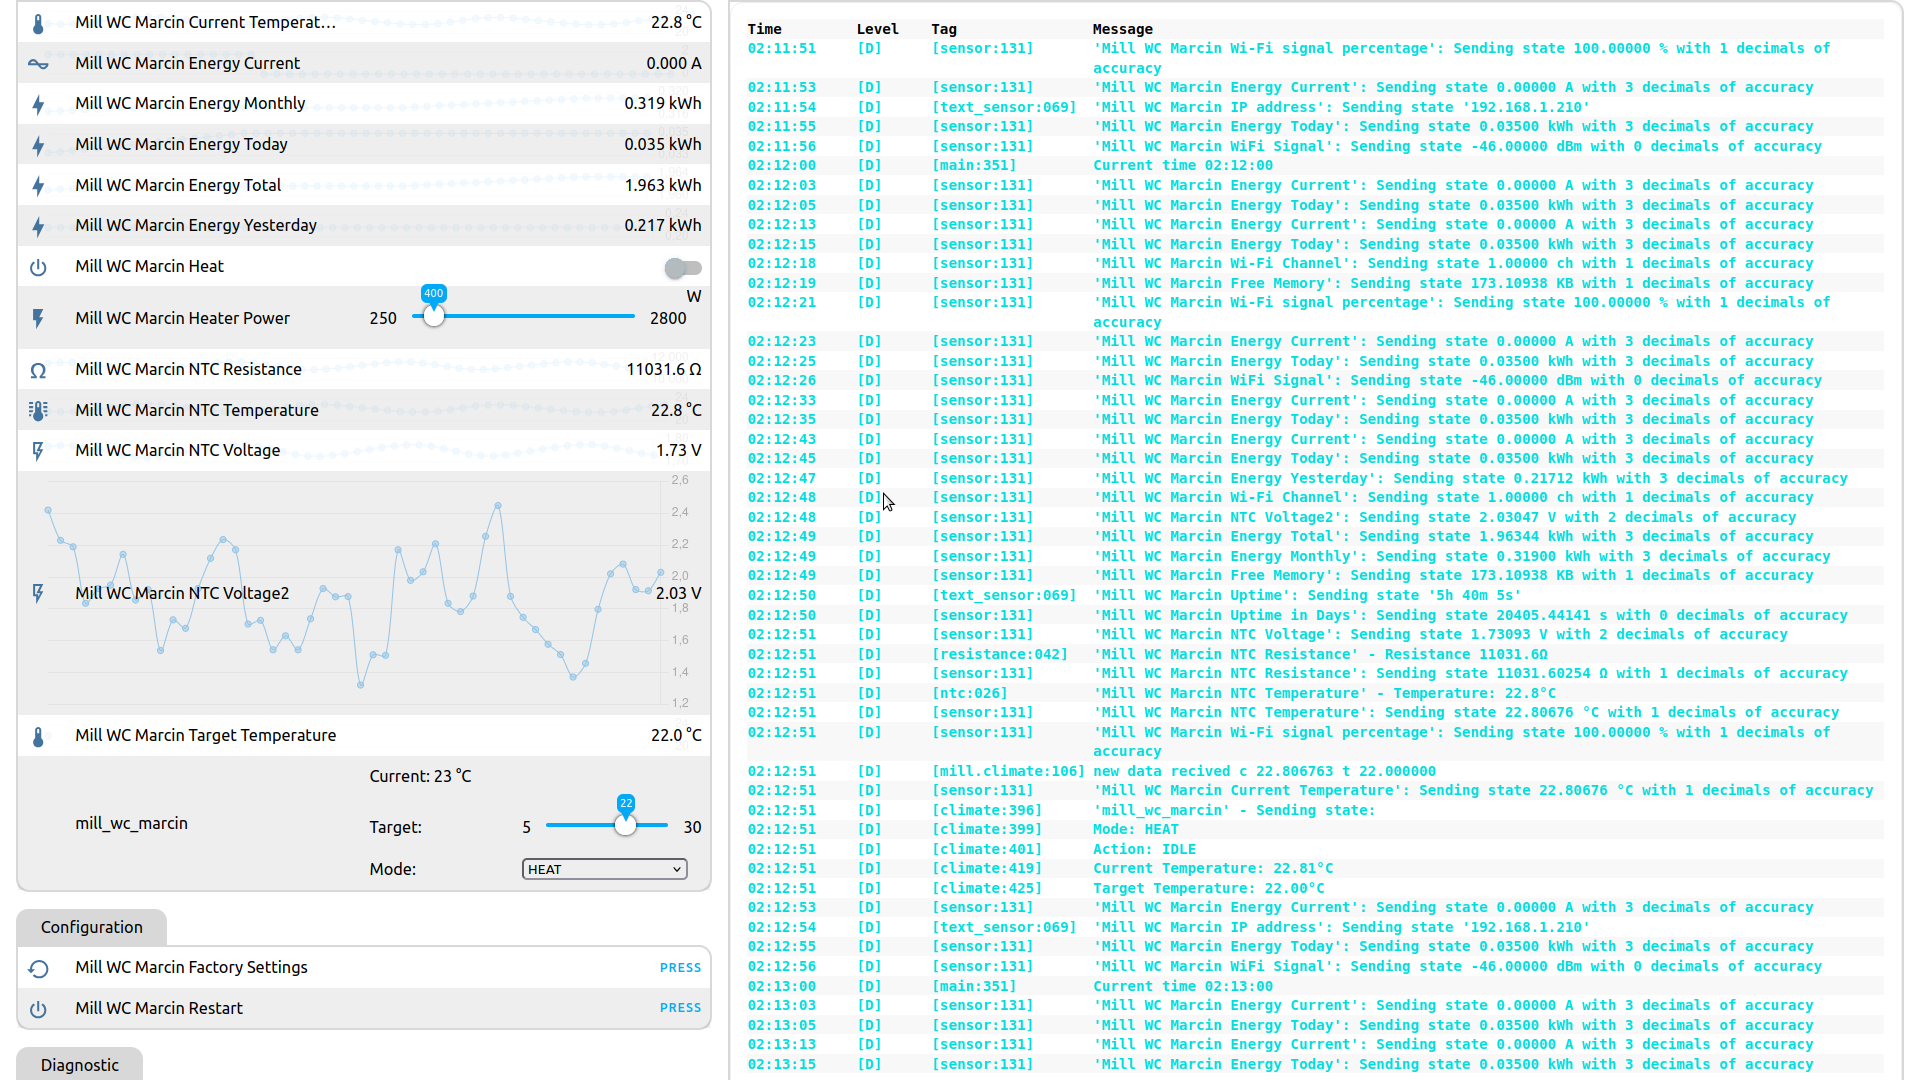This screenshot has height=1080, width=1920.
Task: Click thermometer icon beside Current Temperature
Action: [38, 23]
